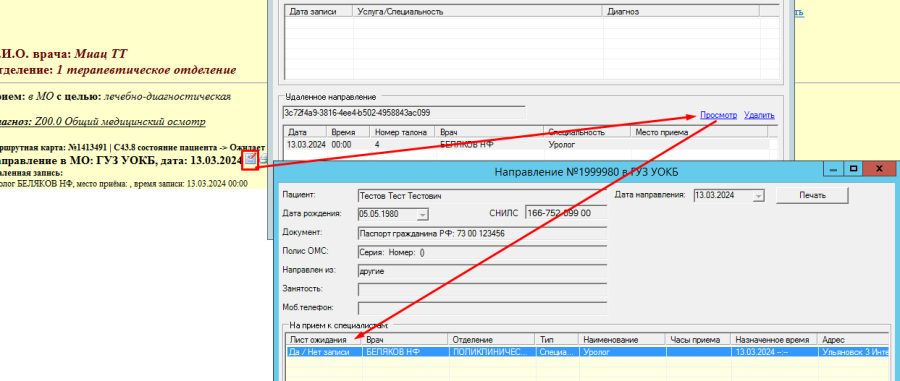Select the 13.03.2024 --:-- assigned time cell
The width and height of the screenshot is (900, 381).
pos(775,352)
